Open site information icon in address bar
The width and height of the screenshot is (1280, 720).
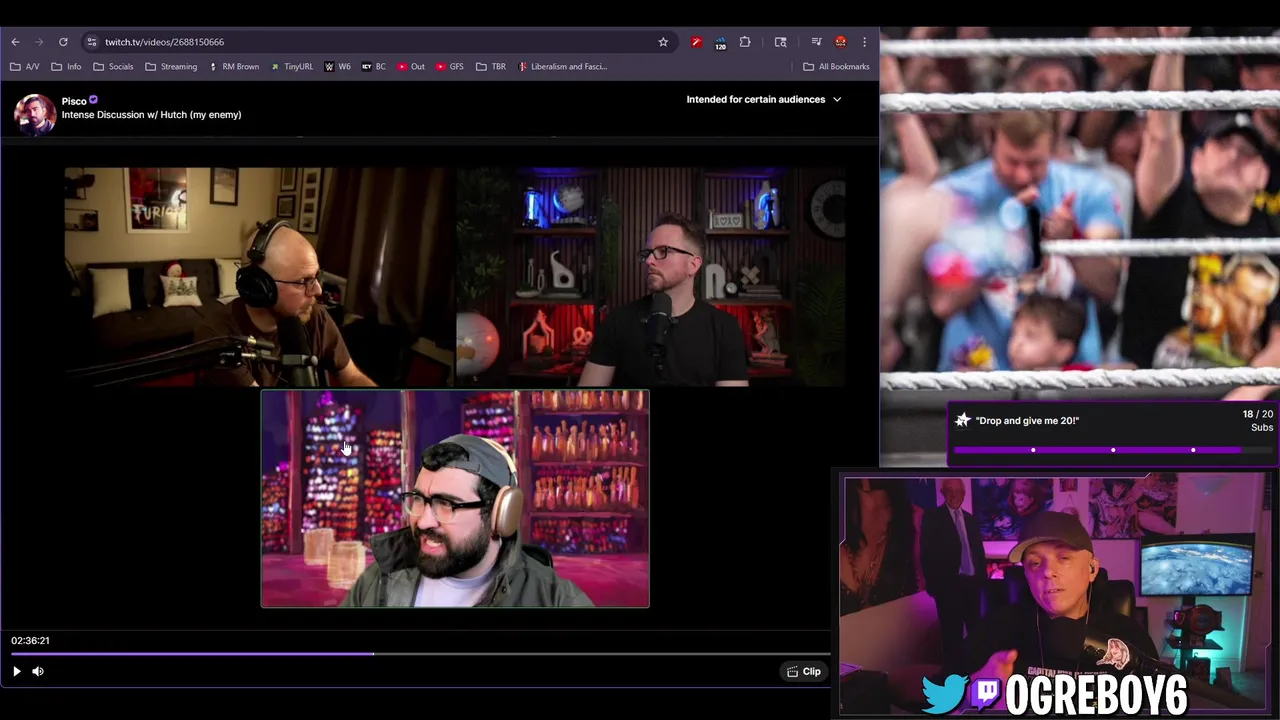click(x=92, y=42)
